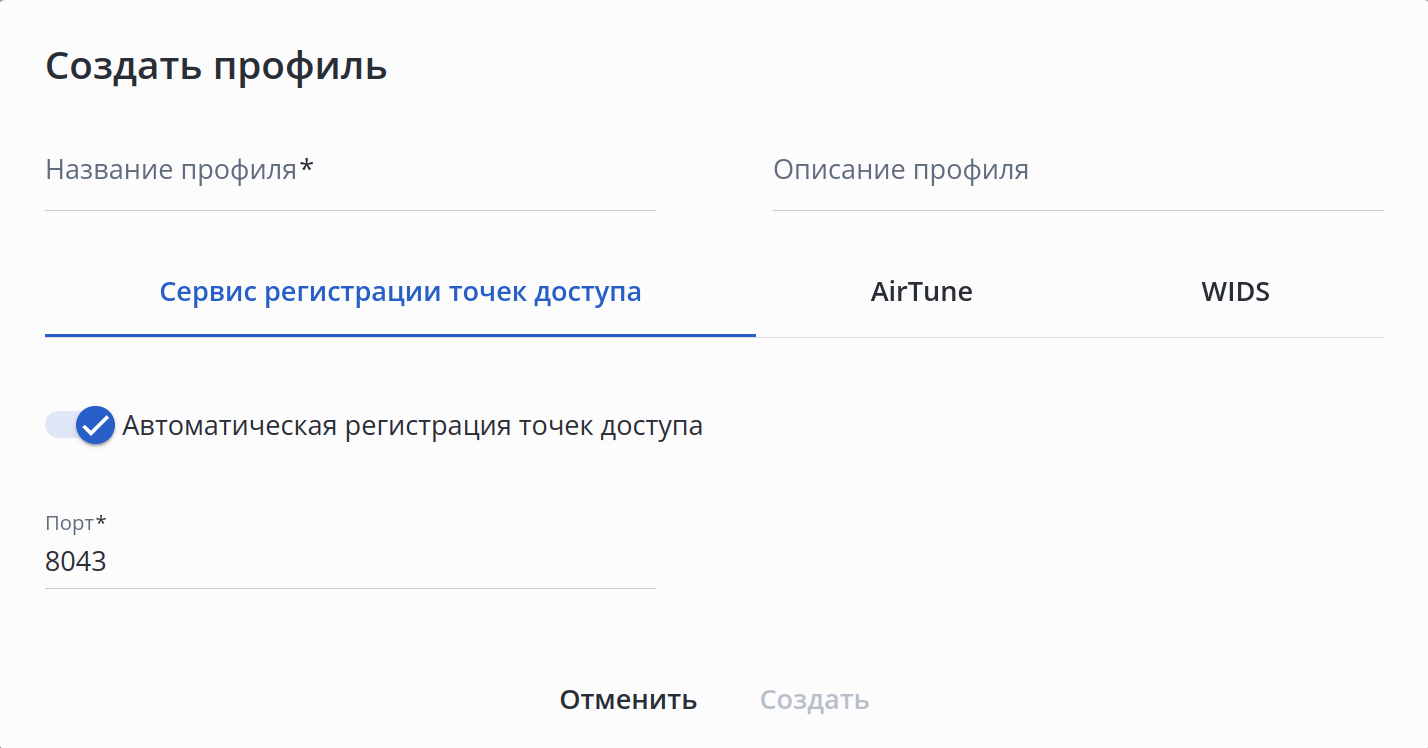1428x748 pixels.
Task: Click the Создать профиль dialog heading
Action: (216, 67)
